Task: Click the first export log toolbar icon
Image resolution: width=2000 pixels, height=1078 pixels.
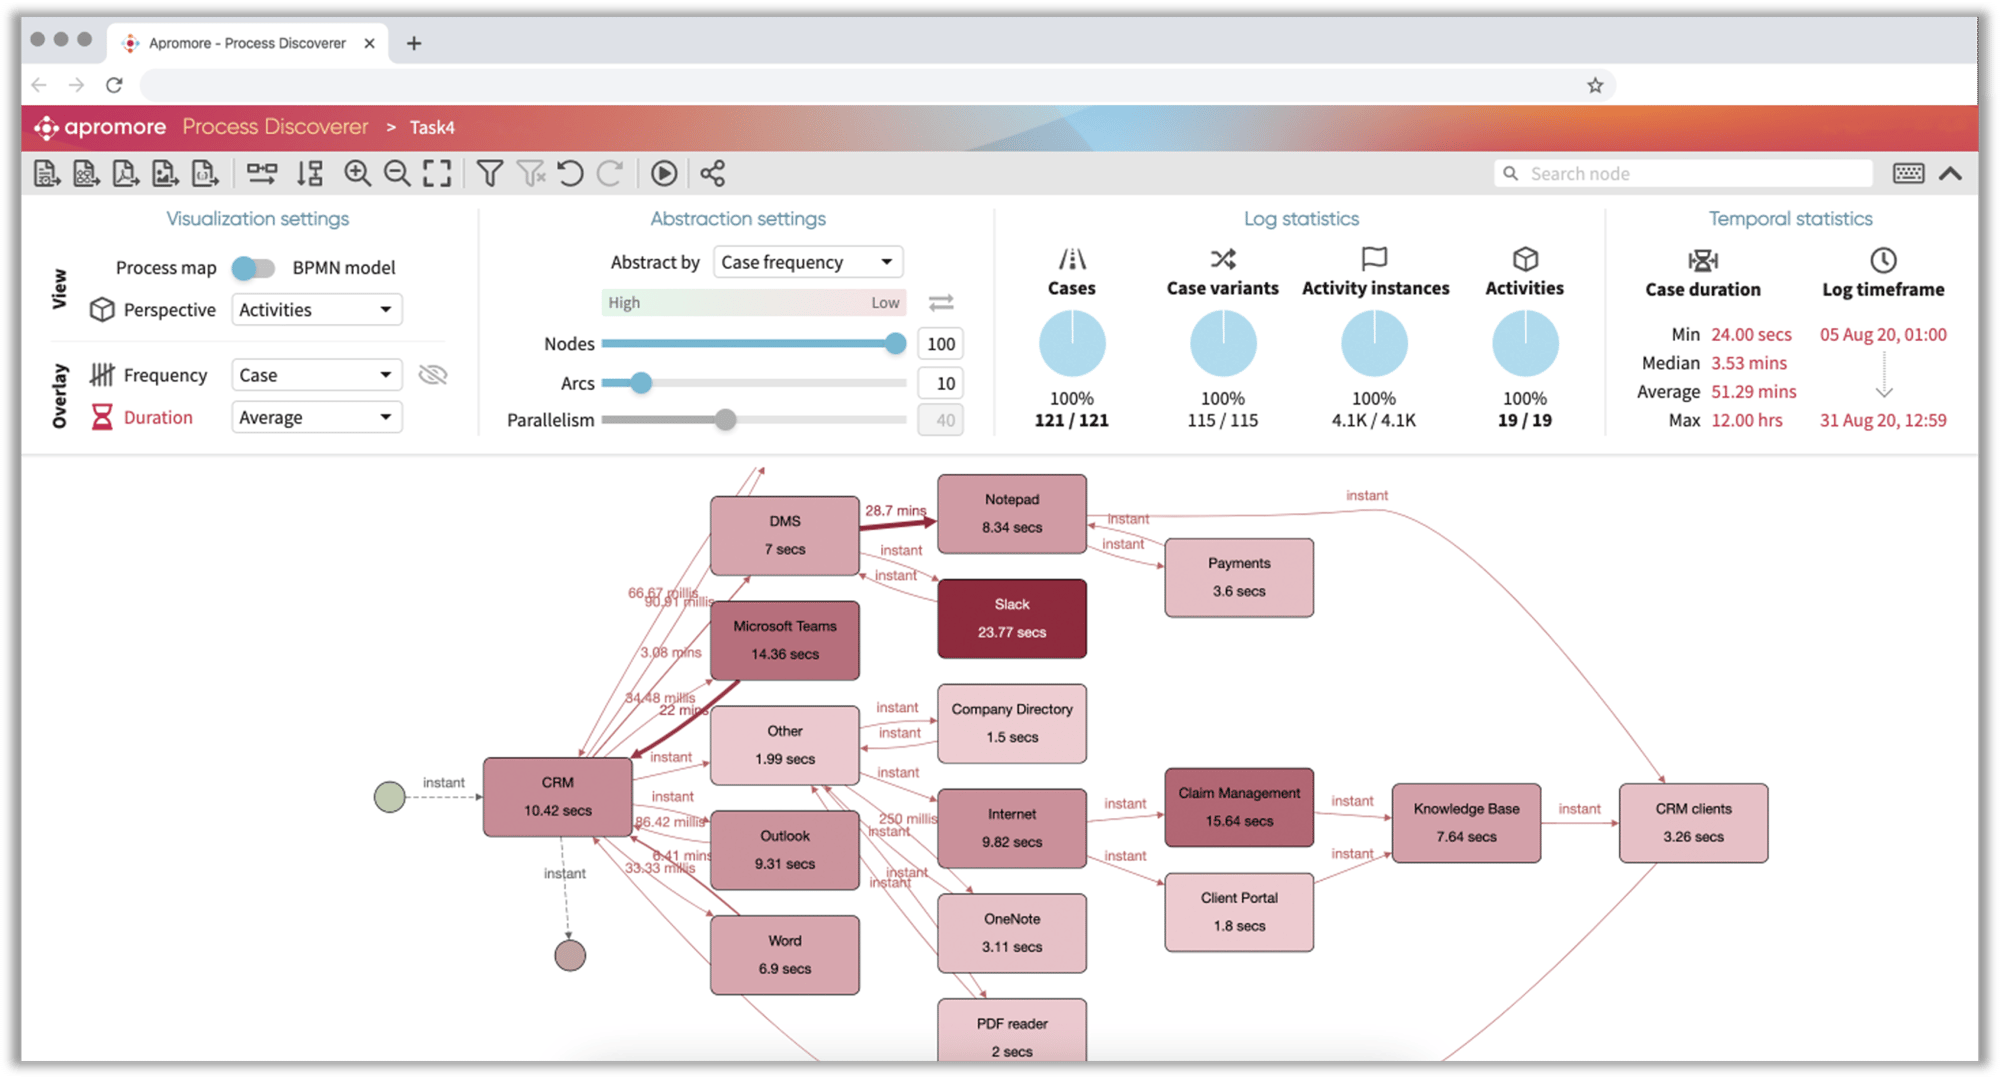Action: pyautogui.click(x=47, y=174)
